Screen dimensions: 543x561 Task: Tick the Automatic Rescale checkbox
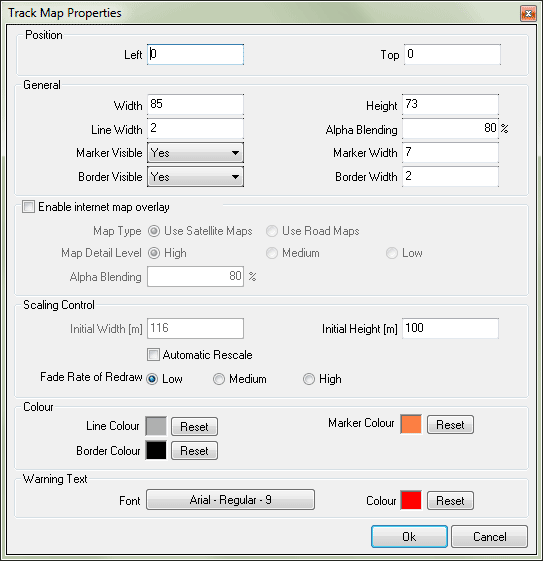(x=153, y=355)
